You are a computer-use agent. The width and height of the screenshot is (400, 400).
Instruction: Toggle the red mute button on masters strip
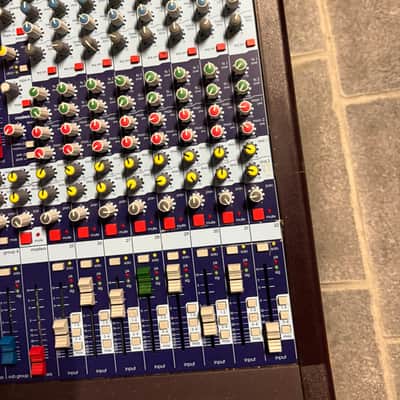coord(26,238)
